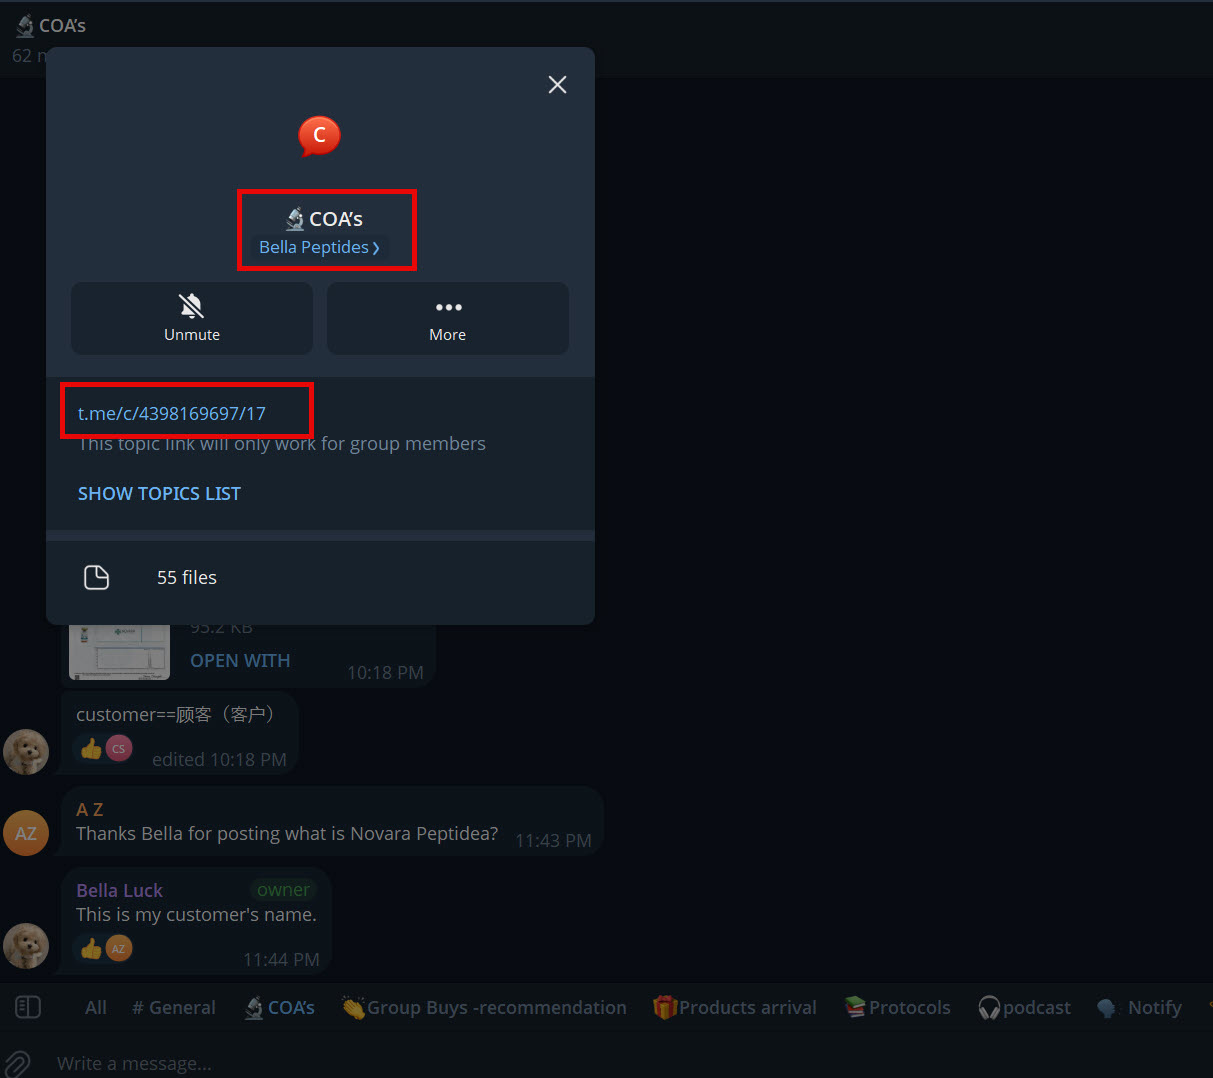
Task: Switch to the COA's topic tab
Action: (280, 1008)
